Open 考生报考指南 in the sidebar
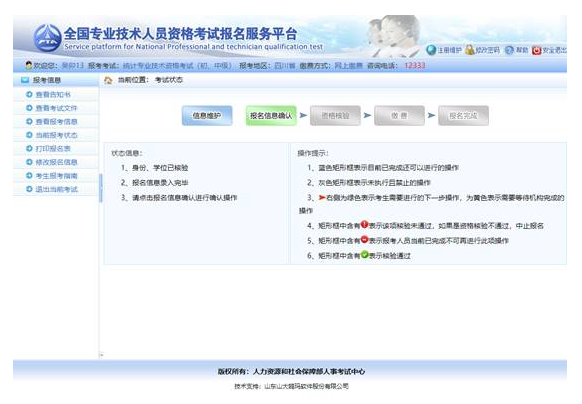This screenshot has width=582, height=404. click(x=56, y=176)
